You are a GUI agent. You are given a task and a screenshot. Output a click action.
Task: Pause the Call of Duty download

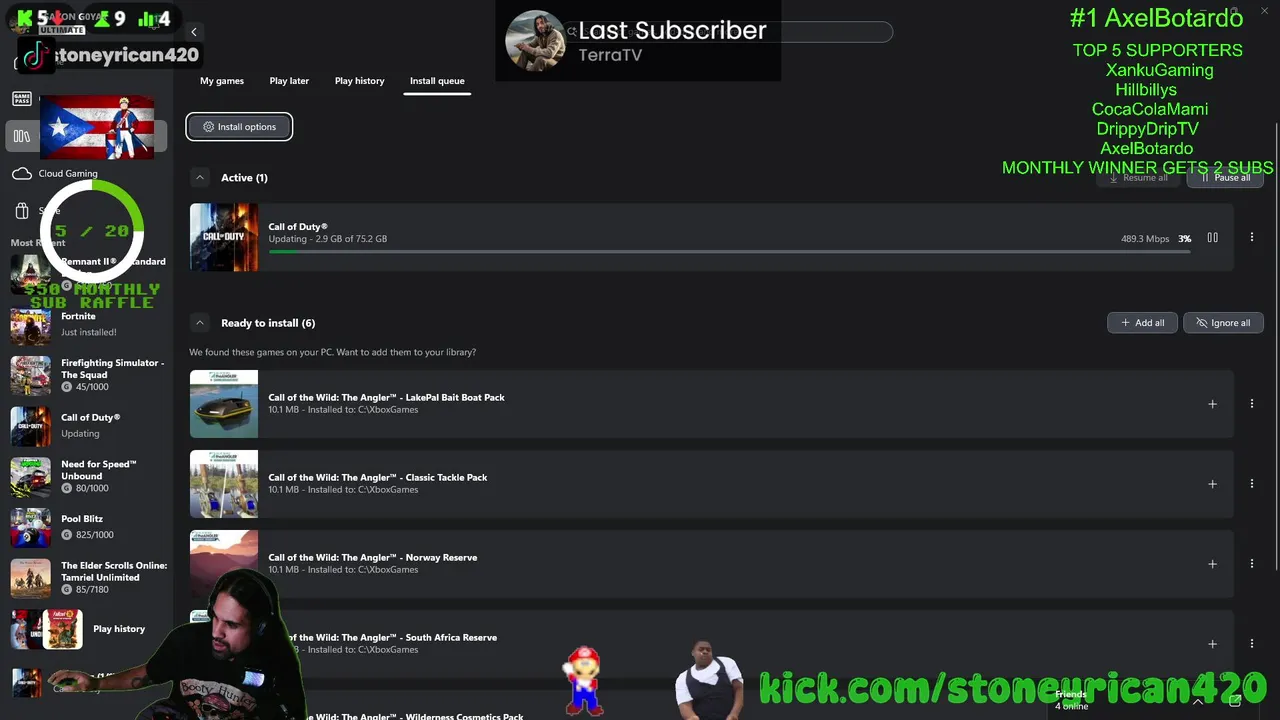point(1212,238)
